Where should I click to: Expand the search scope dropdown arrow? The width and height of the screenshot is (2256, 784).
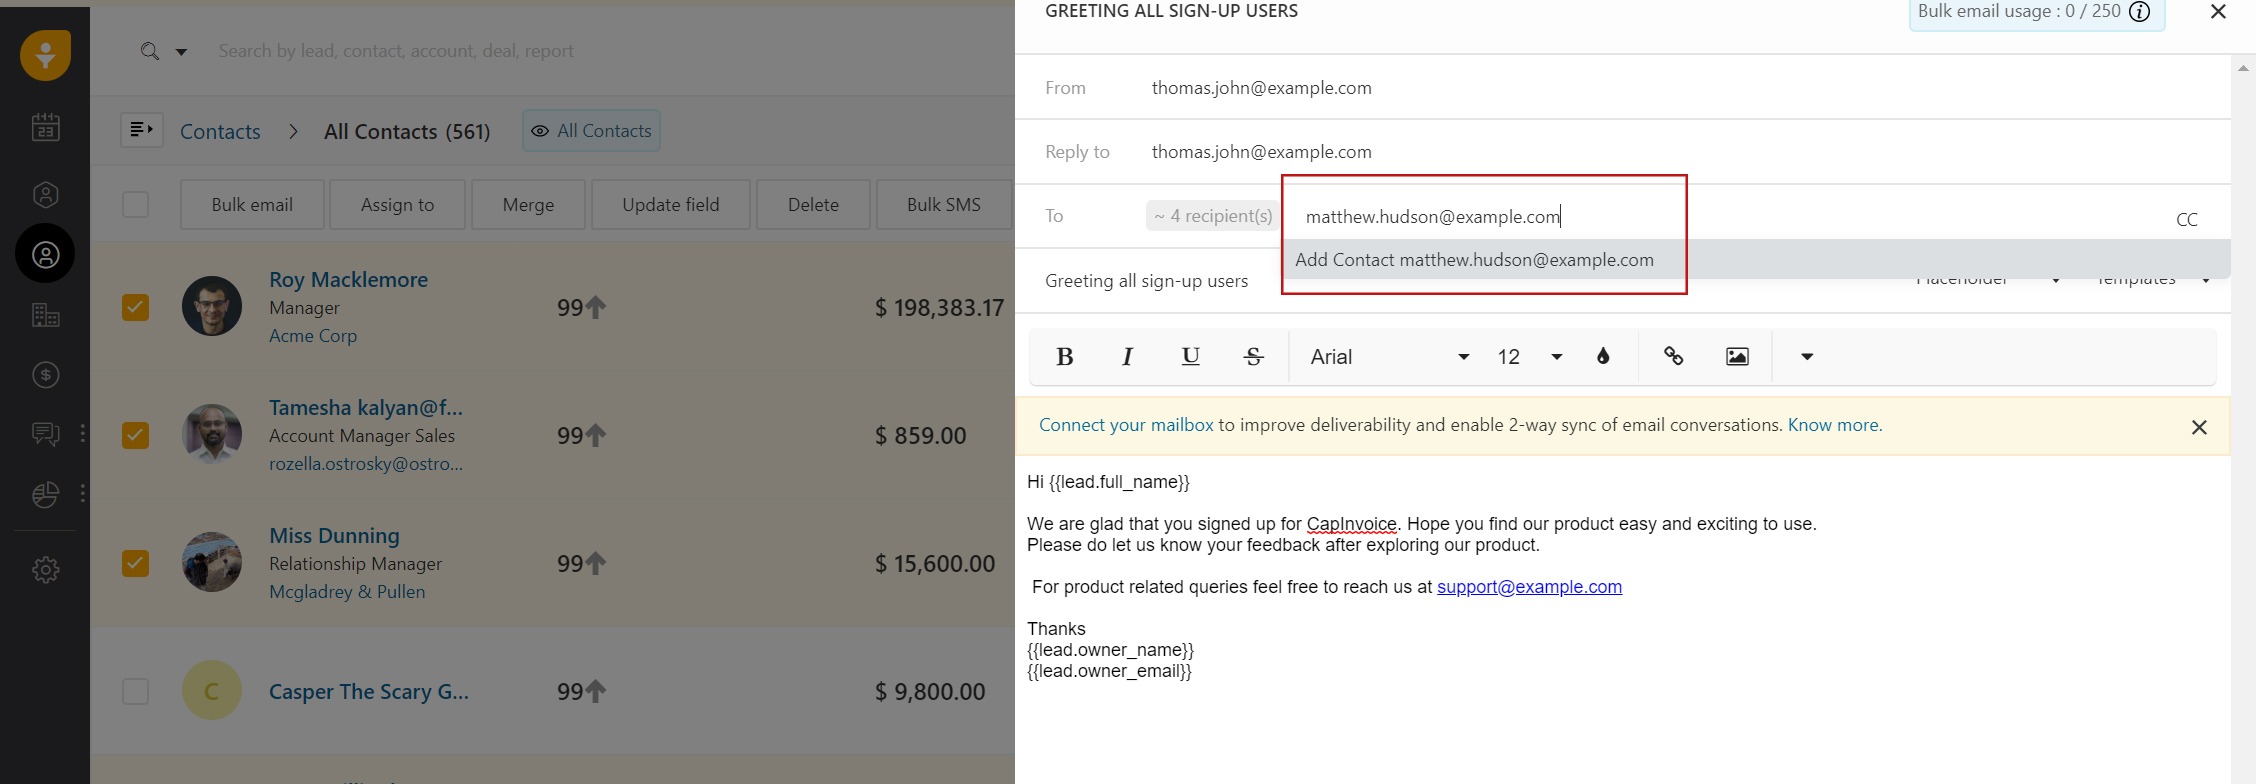coord(181,52)
